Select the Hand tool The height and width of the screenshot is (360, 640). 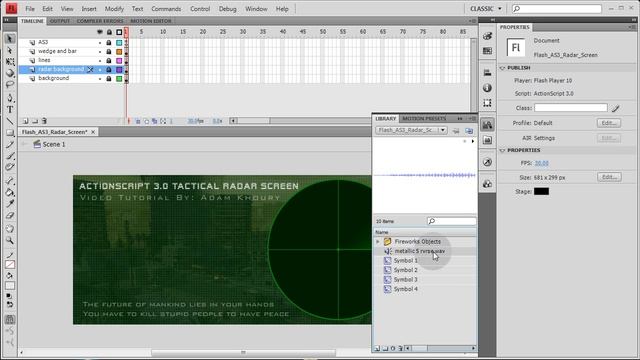(10, 229)
